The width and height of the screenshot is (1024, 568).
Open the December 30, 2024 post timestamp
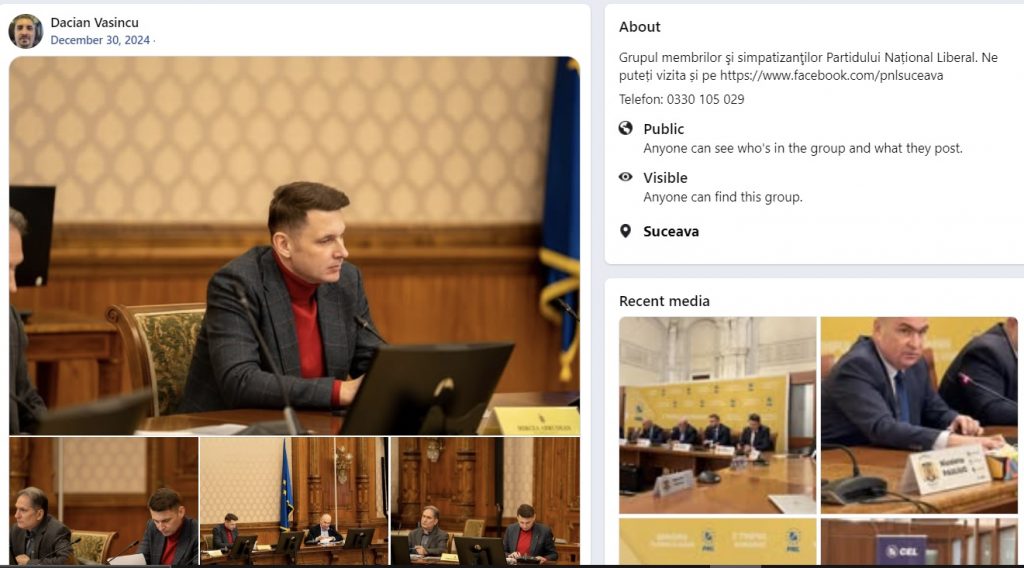(x=100, y=40)
